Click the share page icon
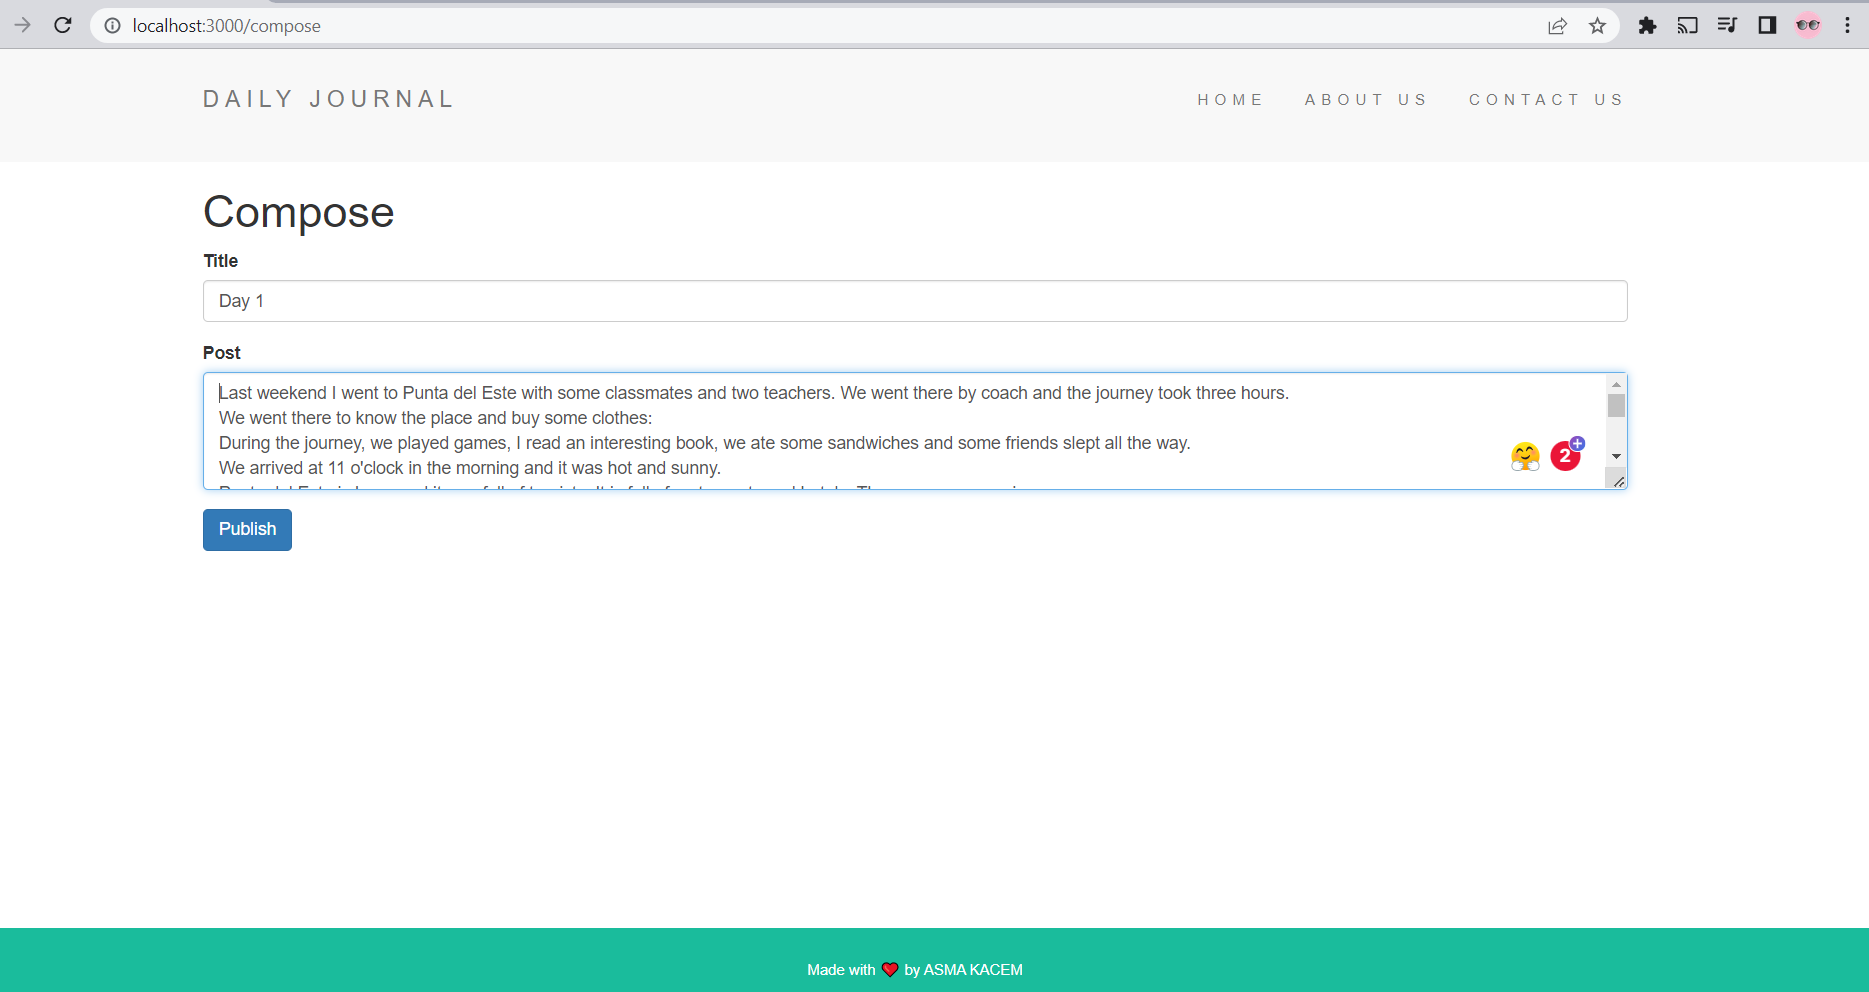This screenshot has height=992, width=1869. (1557, 25)
